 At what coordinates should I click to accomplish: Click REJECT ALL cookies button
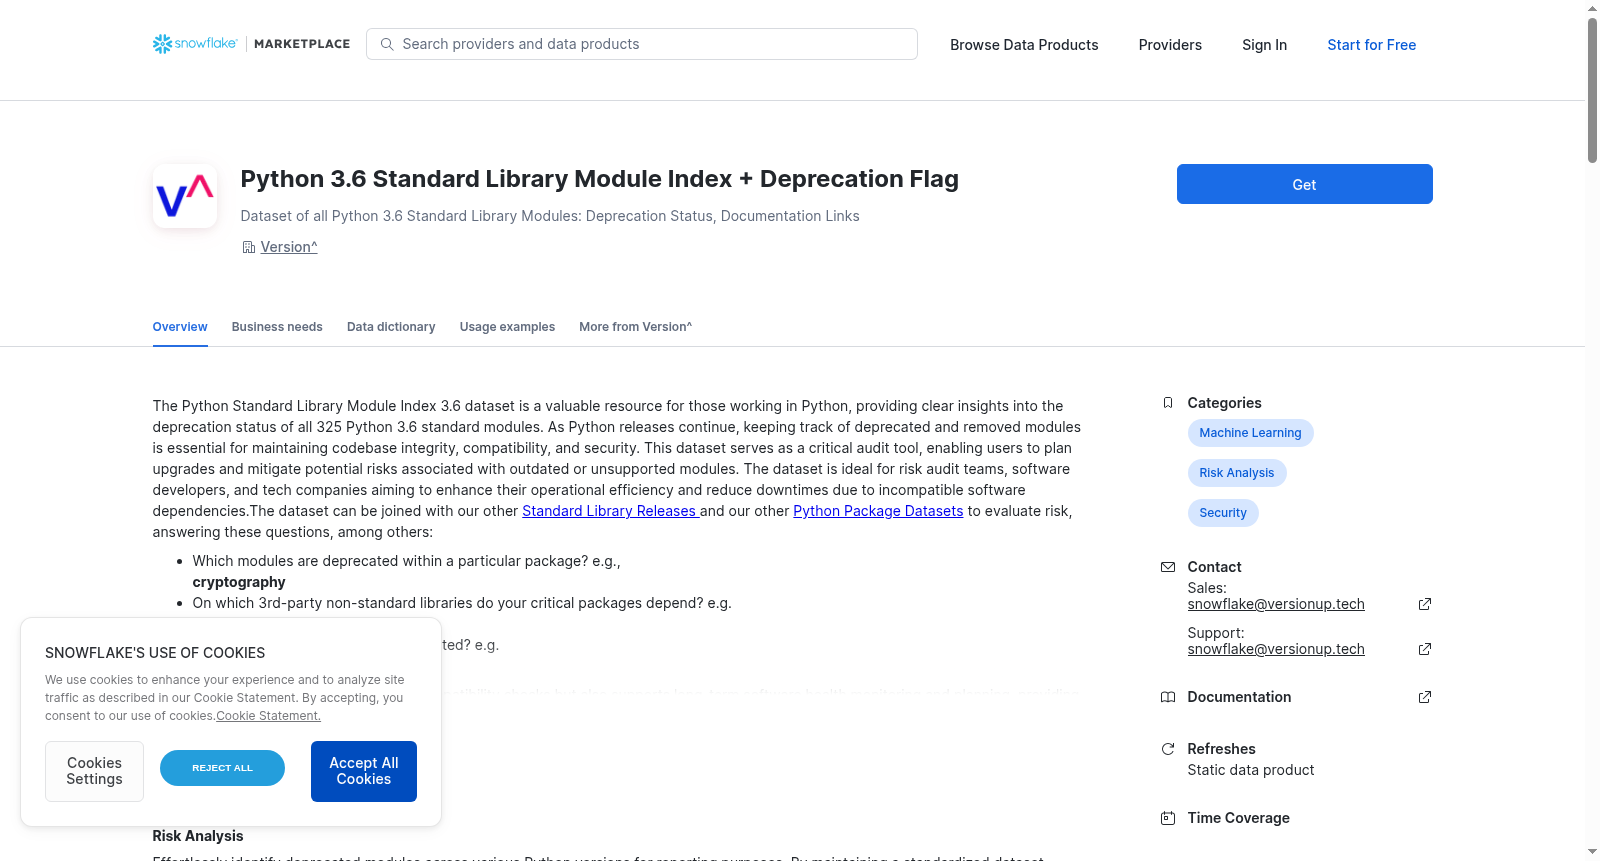[x=222, y=768]
